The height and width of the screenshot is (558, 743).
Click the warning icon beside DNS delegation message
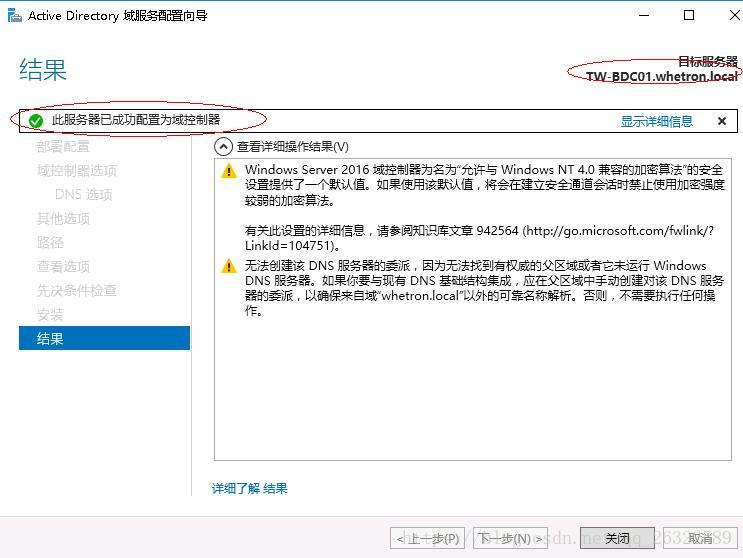coord(229,266)
